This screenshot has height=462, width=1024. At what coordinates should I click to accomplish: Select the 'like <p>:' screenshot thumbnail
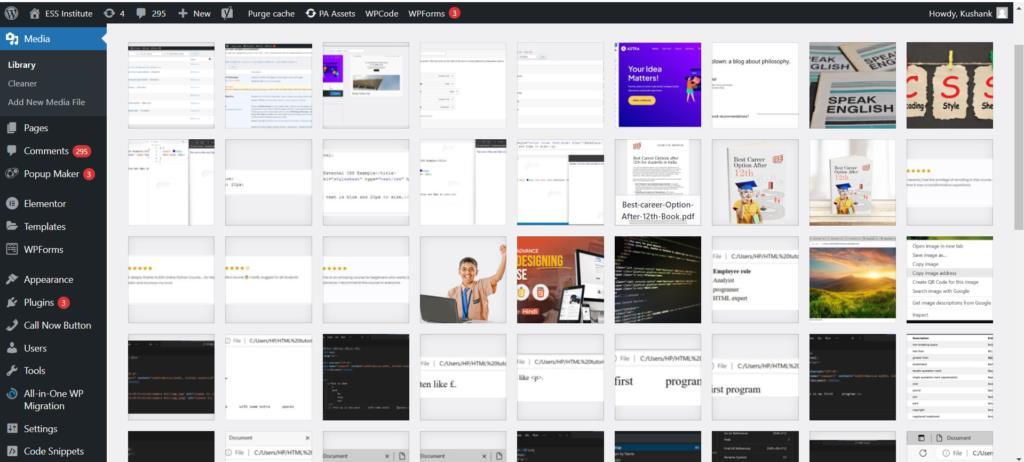[560, 377]
